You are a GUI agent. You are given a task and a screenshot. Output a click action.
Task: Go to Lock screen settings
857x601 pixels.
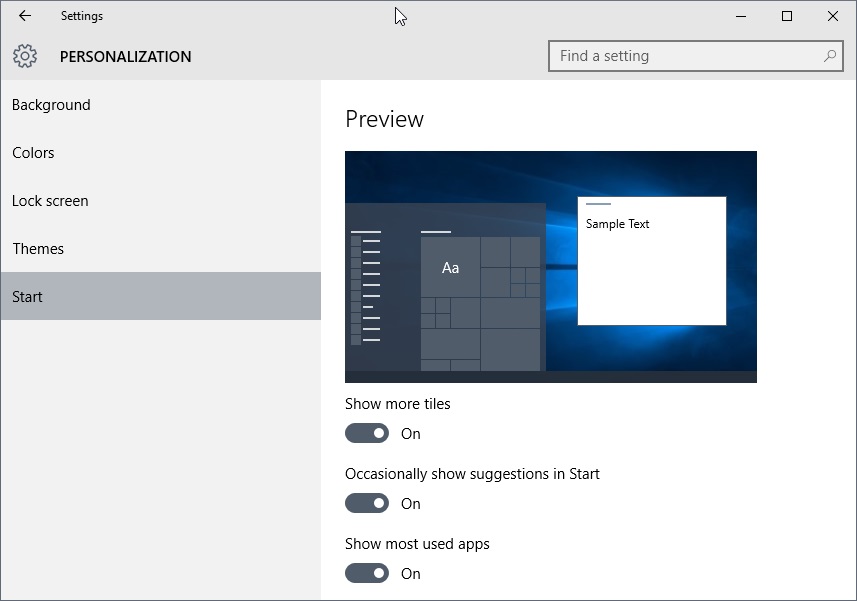pyautogui.click(x=161, y=201)
